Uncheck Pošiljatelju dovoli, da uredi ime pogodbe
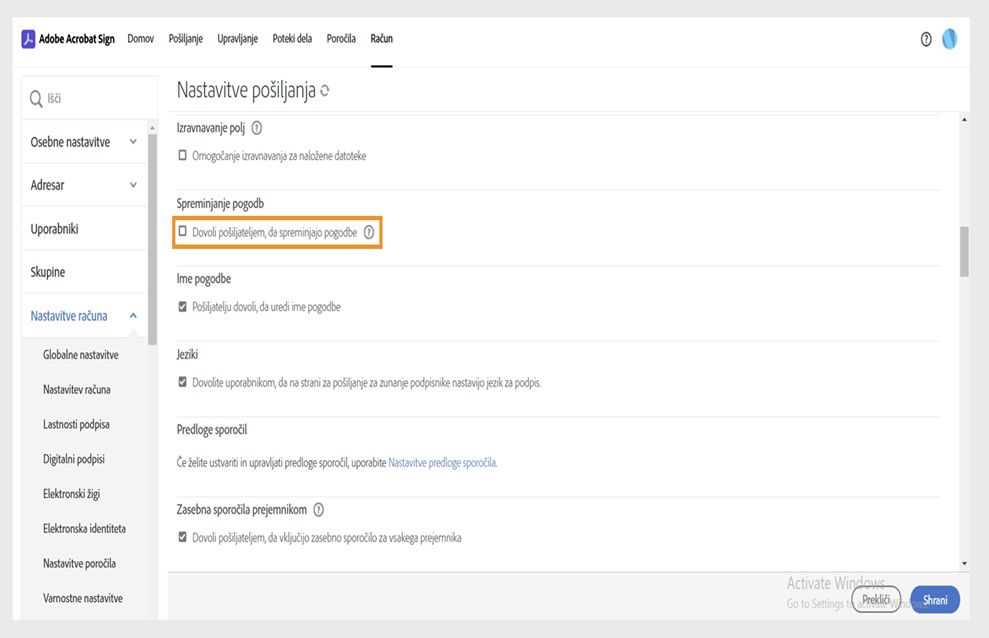Screen dimensions: 989x638 tap(182, 307)
